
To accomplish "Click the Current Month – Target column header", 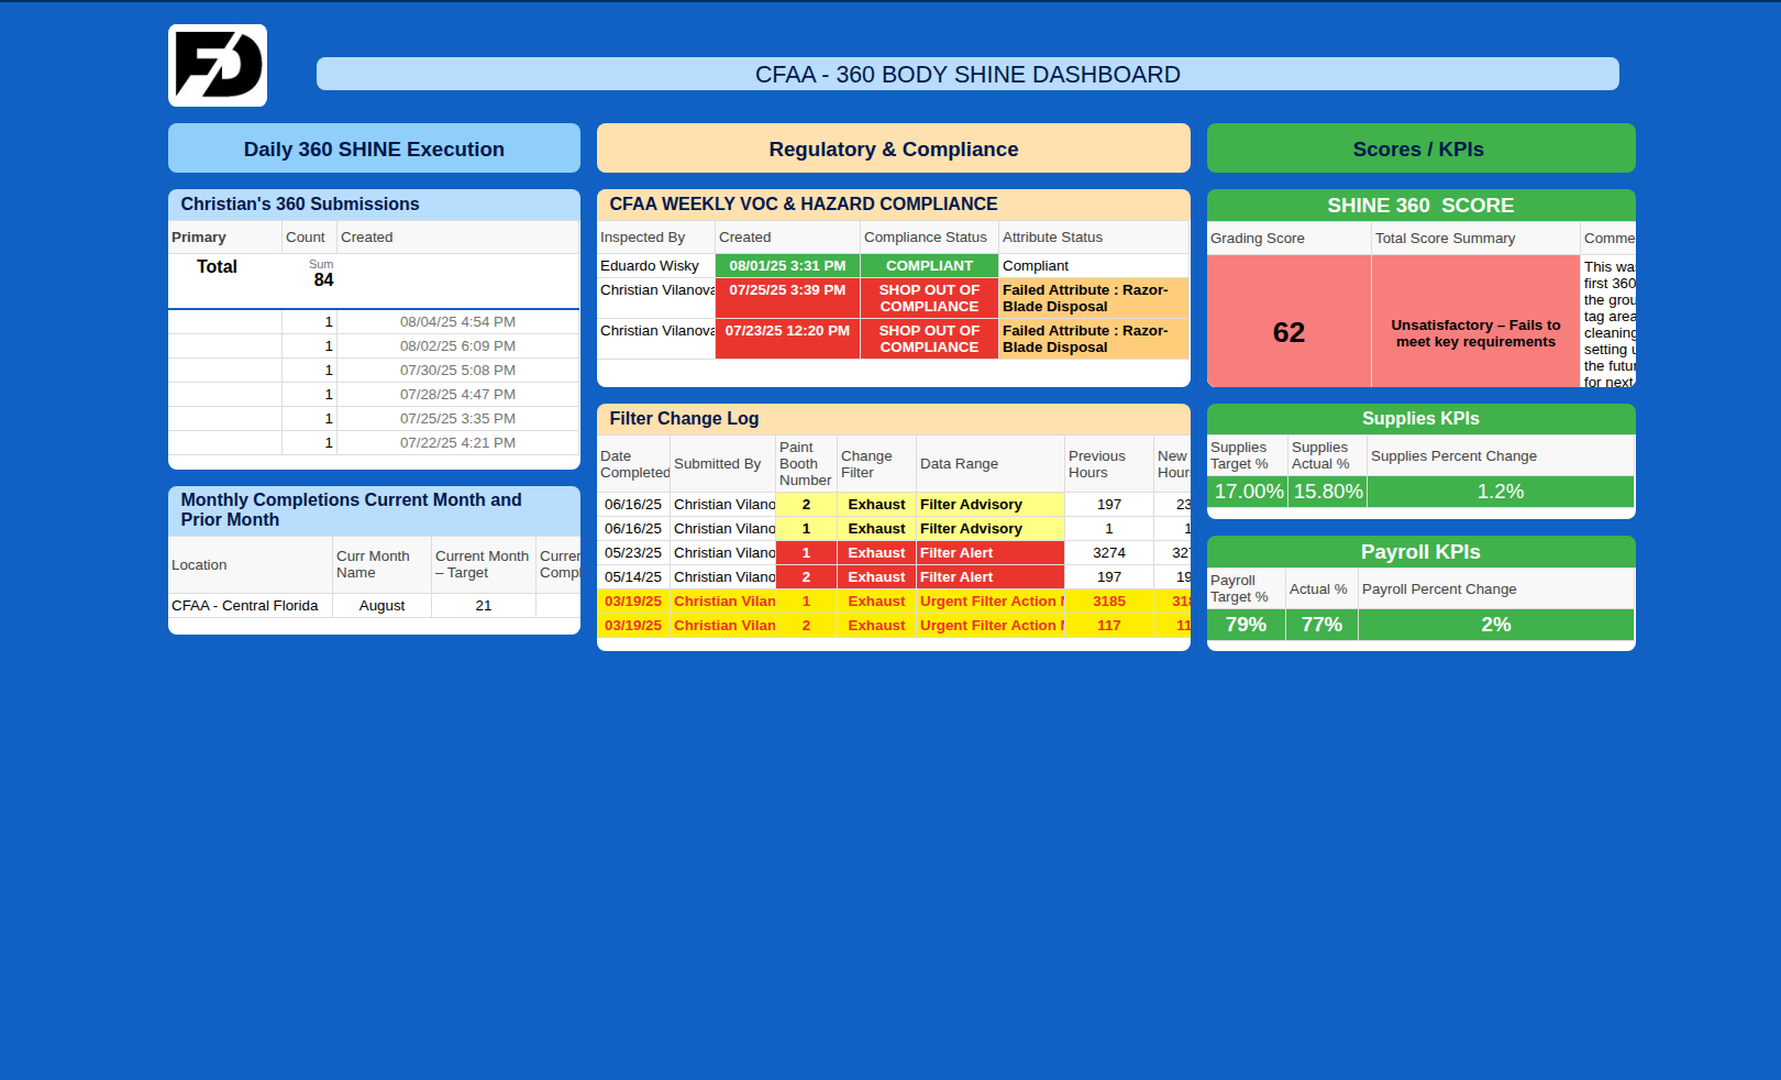I will [482, 564].
